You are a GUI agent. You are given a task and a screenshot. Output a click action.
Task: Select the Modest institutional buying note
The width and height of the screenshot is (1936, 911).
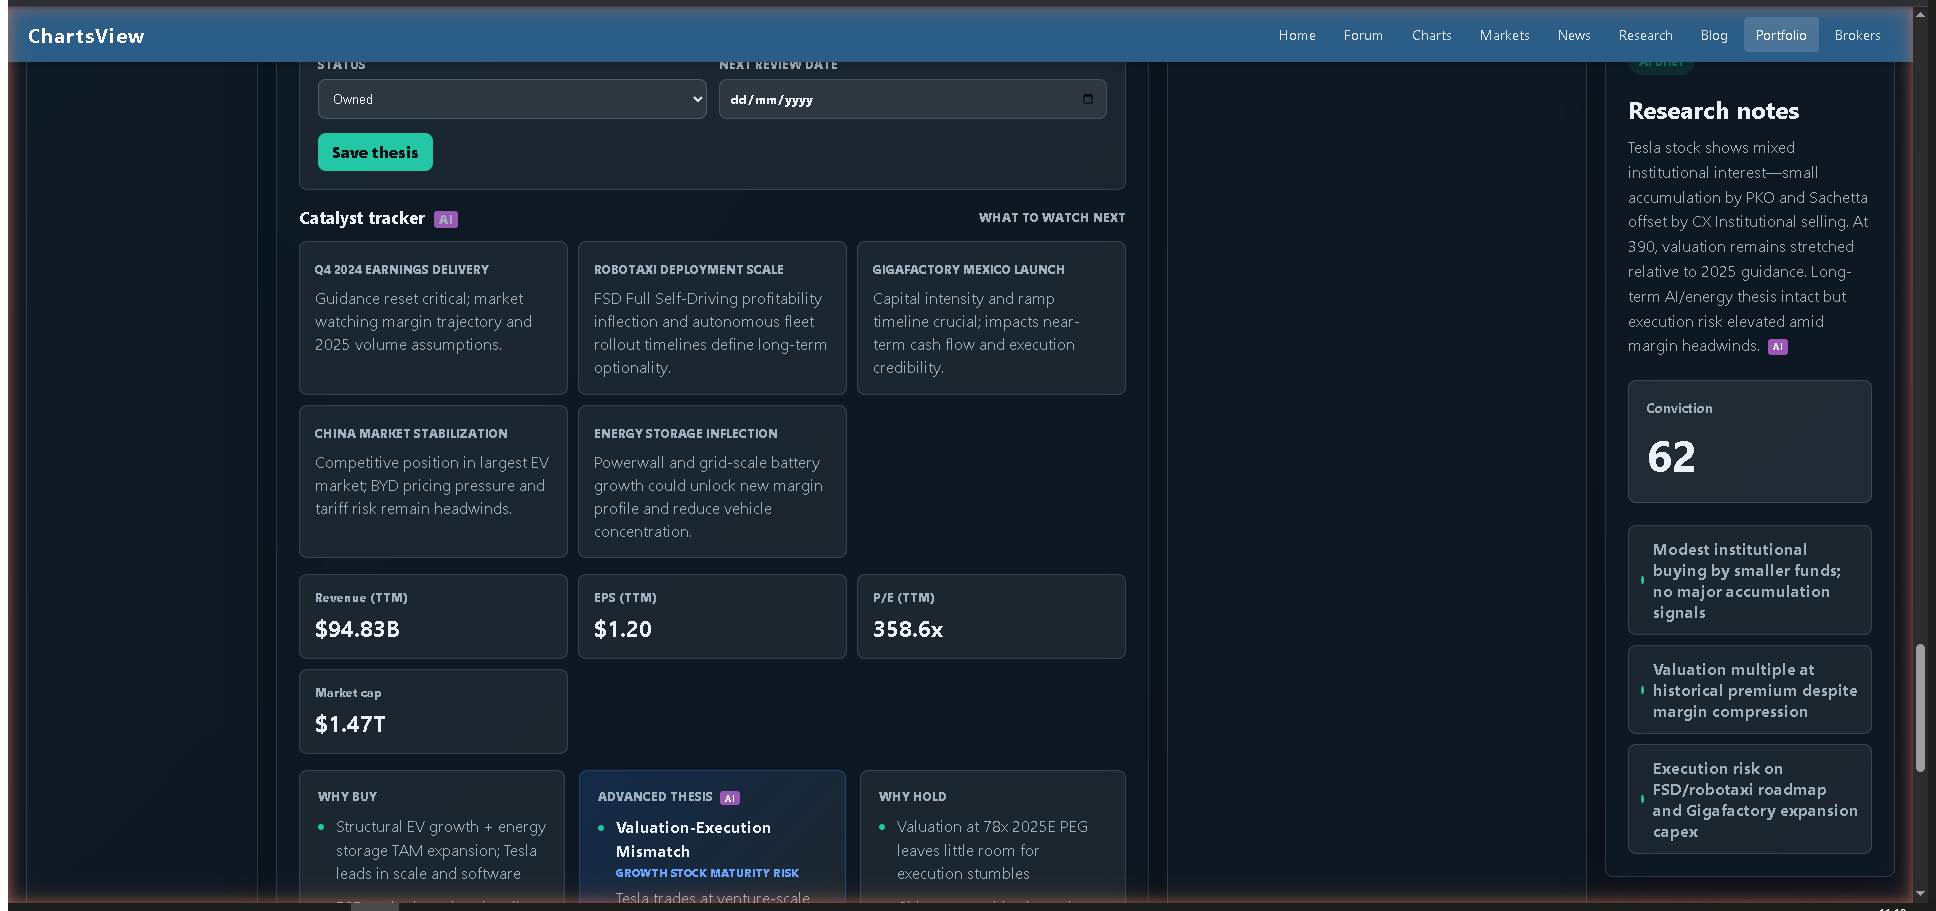(x=1749, y=580)
